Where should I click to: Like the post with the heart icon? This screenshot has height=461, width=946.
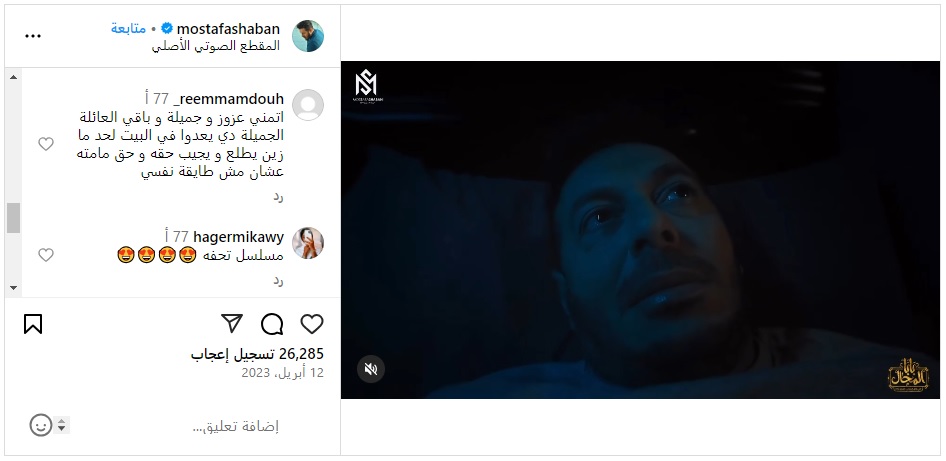[x=312, y=324]
